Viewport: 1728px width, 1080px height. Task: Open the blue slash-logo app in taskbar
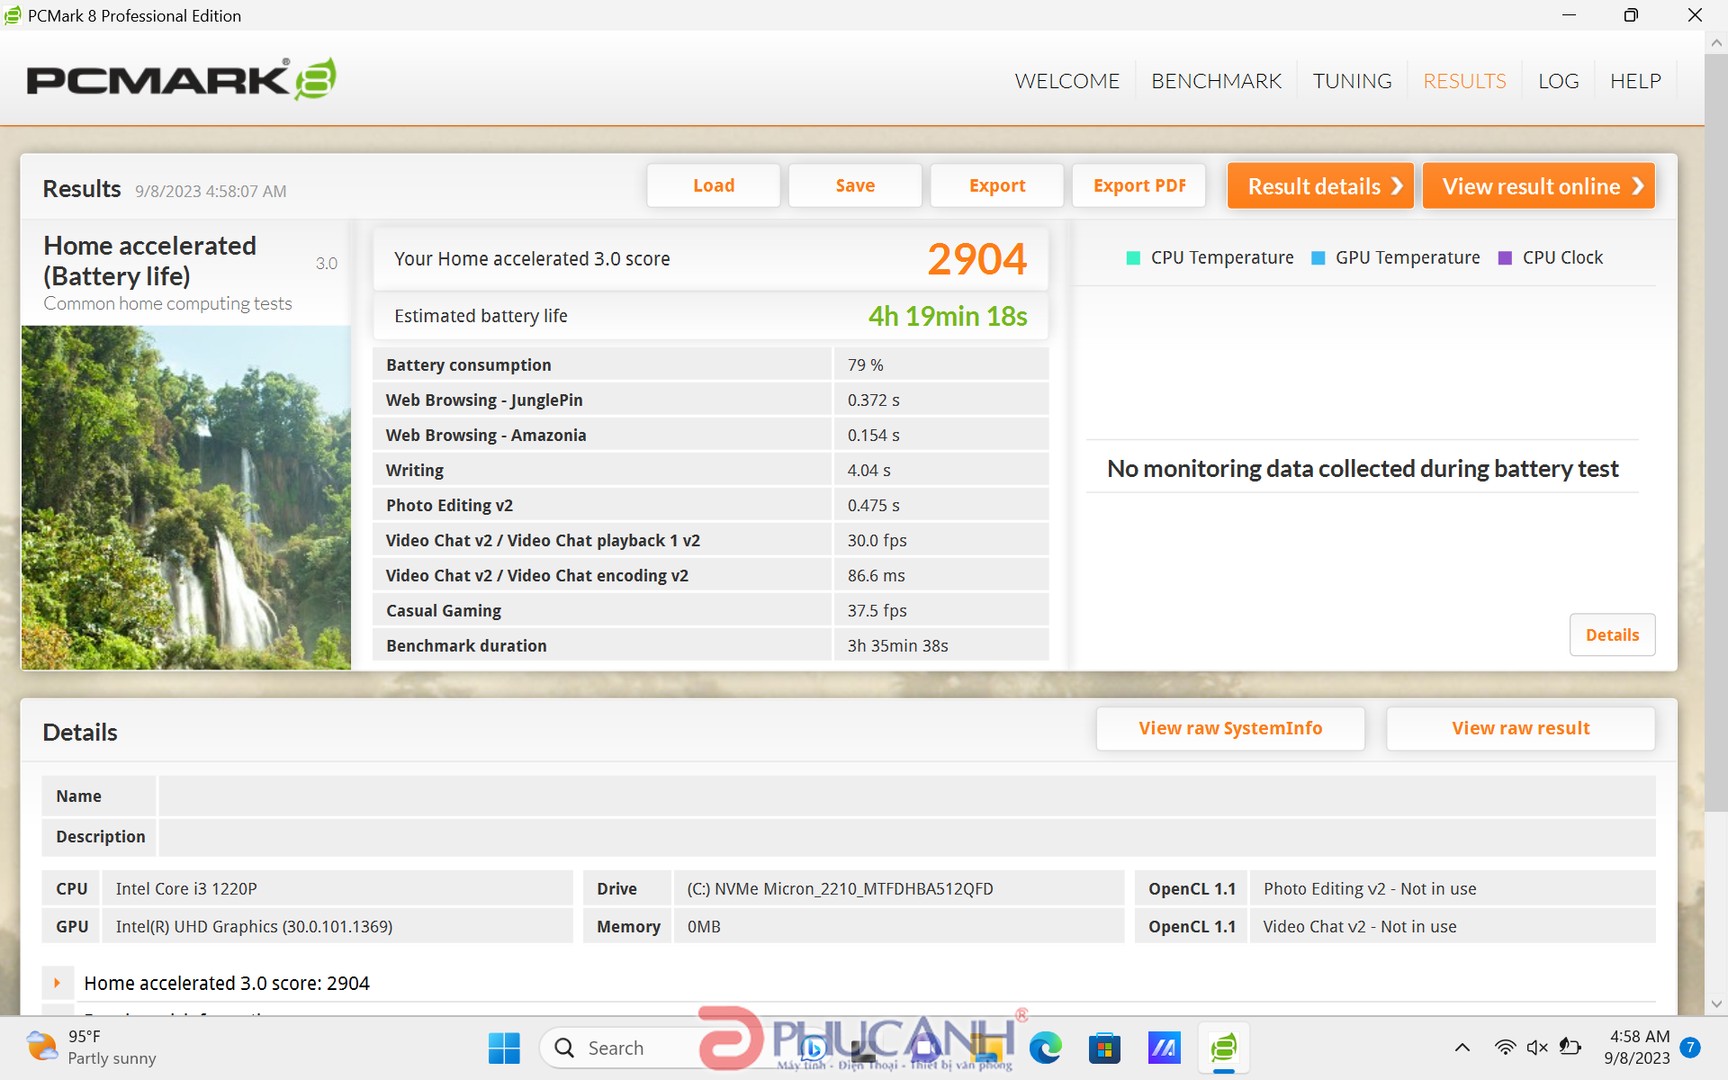pyautogui.click(x=1164, y=1048)
